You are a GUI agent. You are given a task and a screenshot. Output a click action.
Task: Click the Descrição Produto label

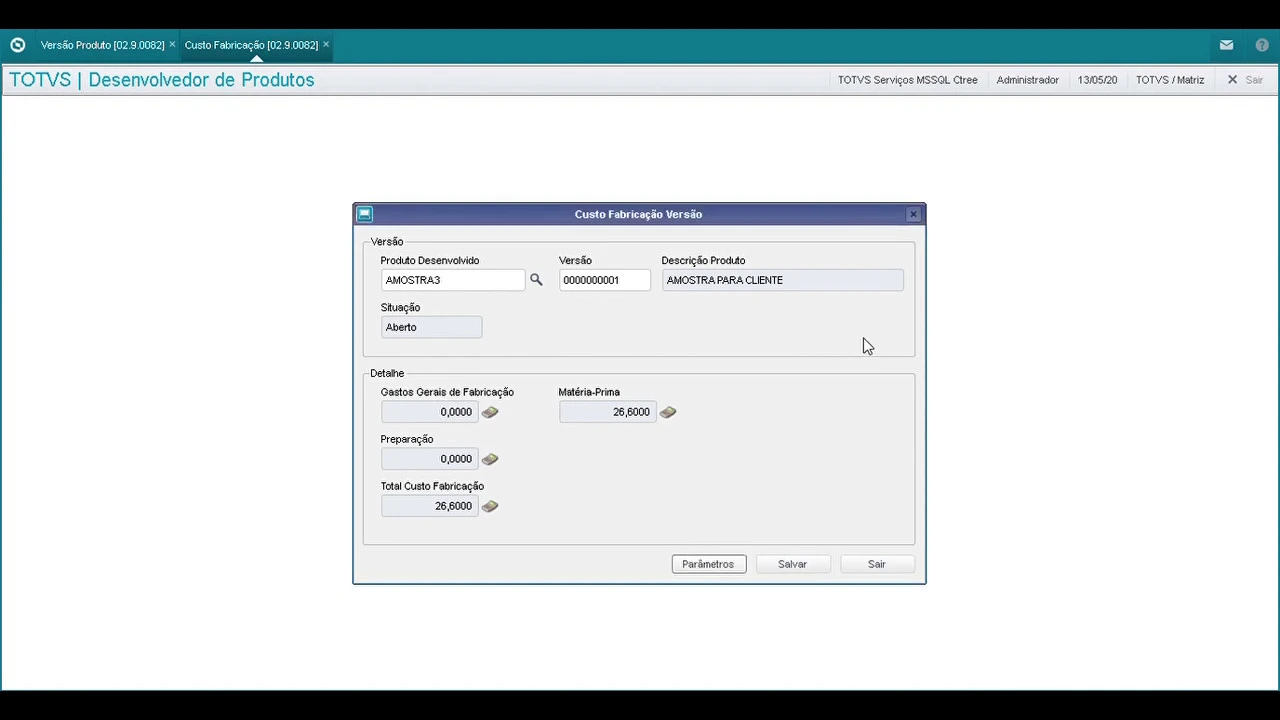tap(703, 260)
